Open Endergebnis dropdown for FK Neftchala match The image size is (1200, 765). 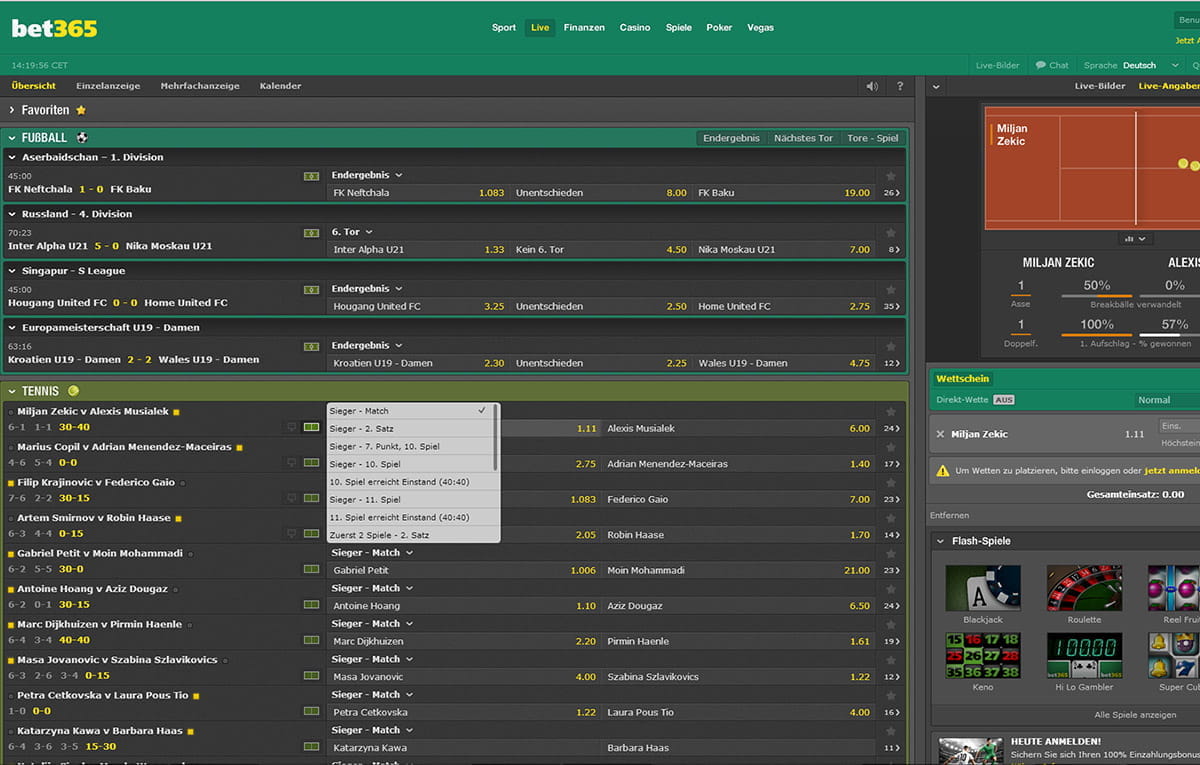coord(366,175)
